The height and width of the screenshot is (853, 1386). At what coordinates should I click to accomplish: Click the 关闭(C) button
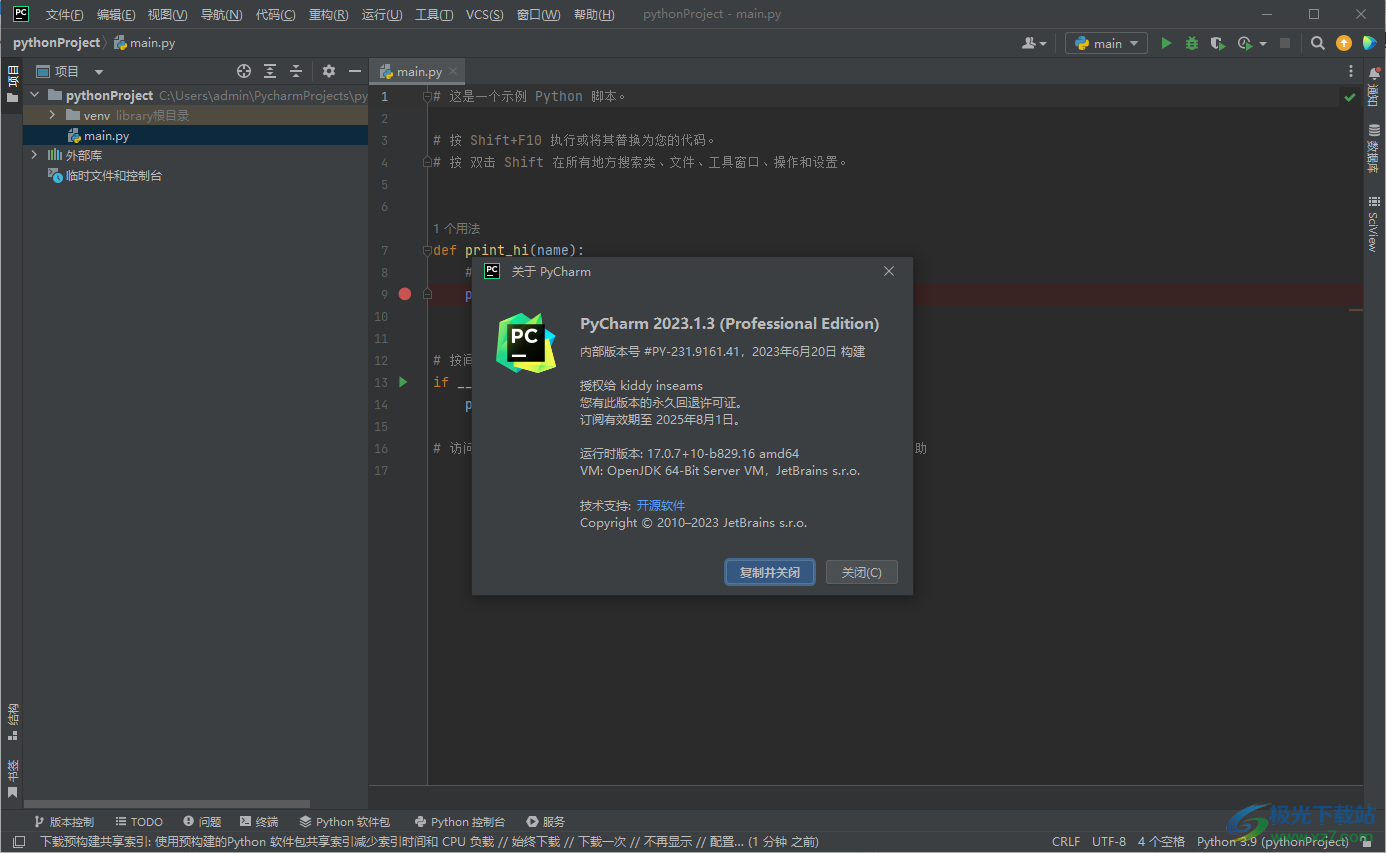click(x=862, y=572)
